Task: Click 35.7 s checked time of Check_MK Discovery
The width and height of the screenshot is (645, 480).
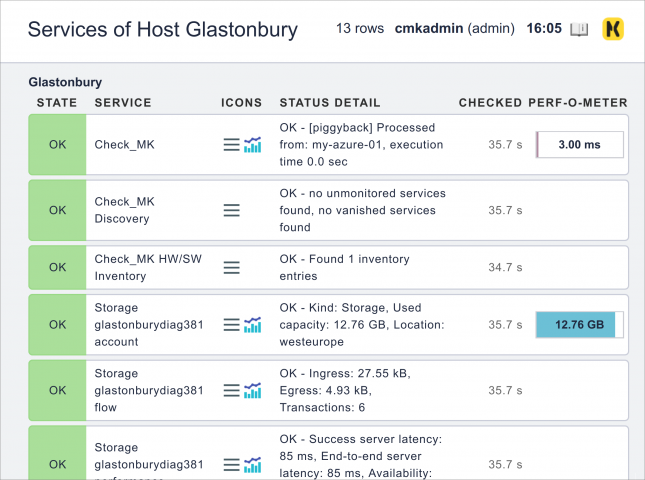Action: tap(505, 210)
